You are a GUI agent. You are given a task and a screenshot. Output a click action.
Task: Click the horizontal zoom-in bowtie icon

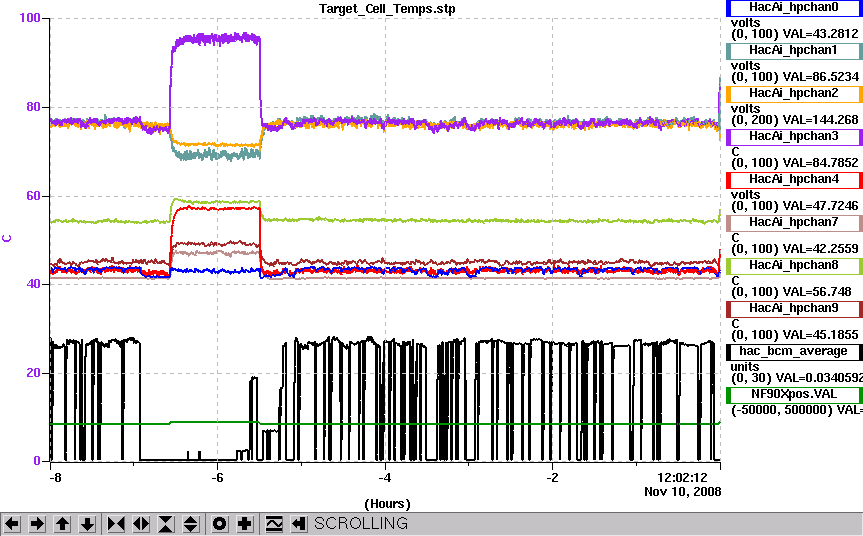click(x=116, y=523)
